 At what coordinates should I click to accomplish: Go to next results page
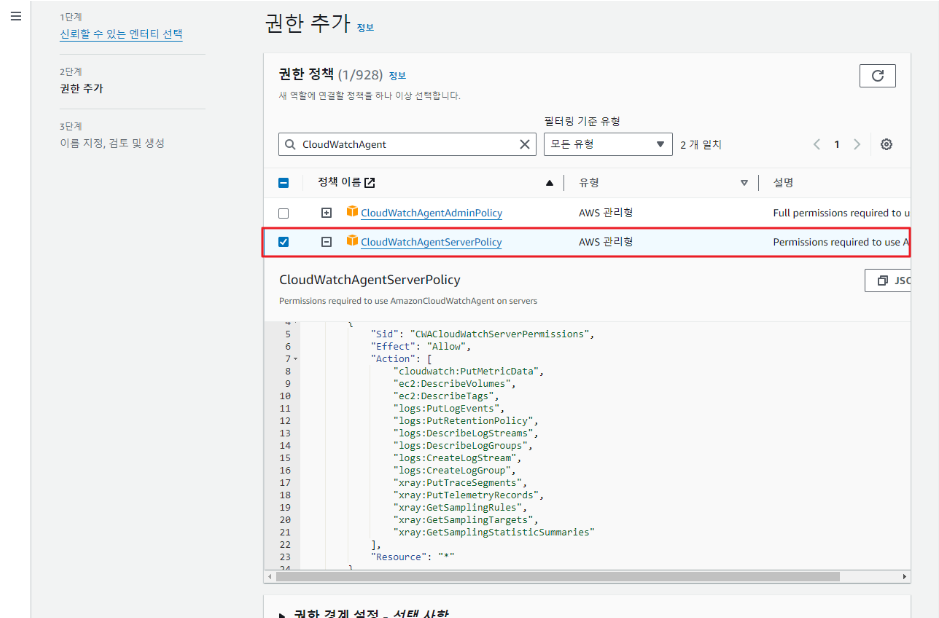[857, 144]
